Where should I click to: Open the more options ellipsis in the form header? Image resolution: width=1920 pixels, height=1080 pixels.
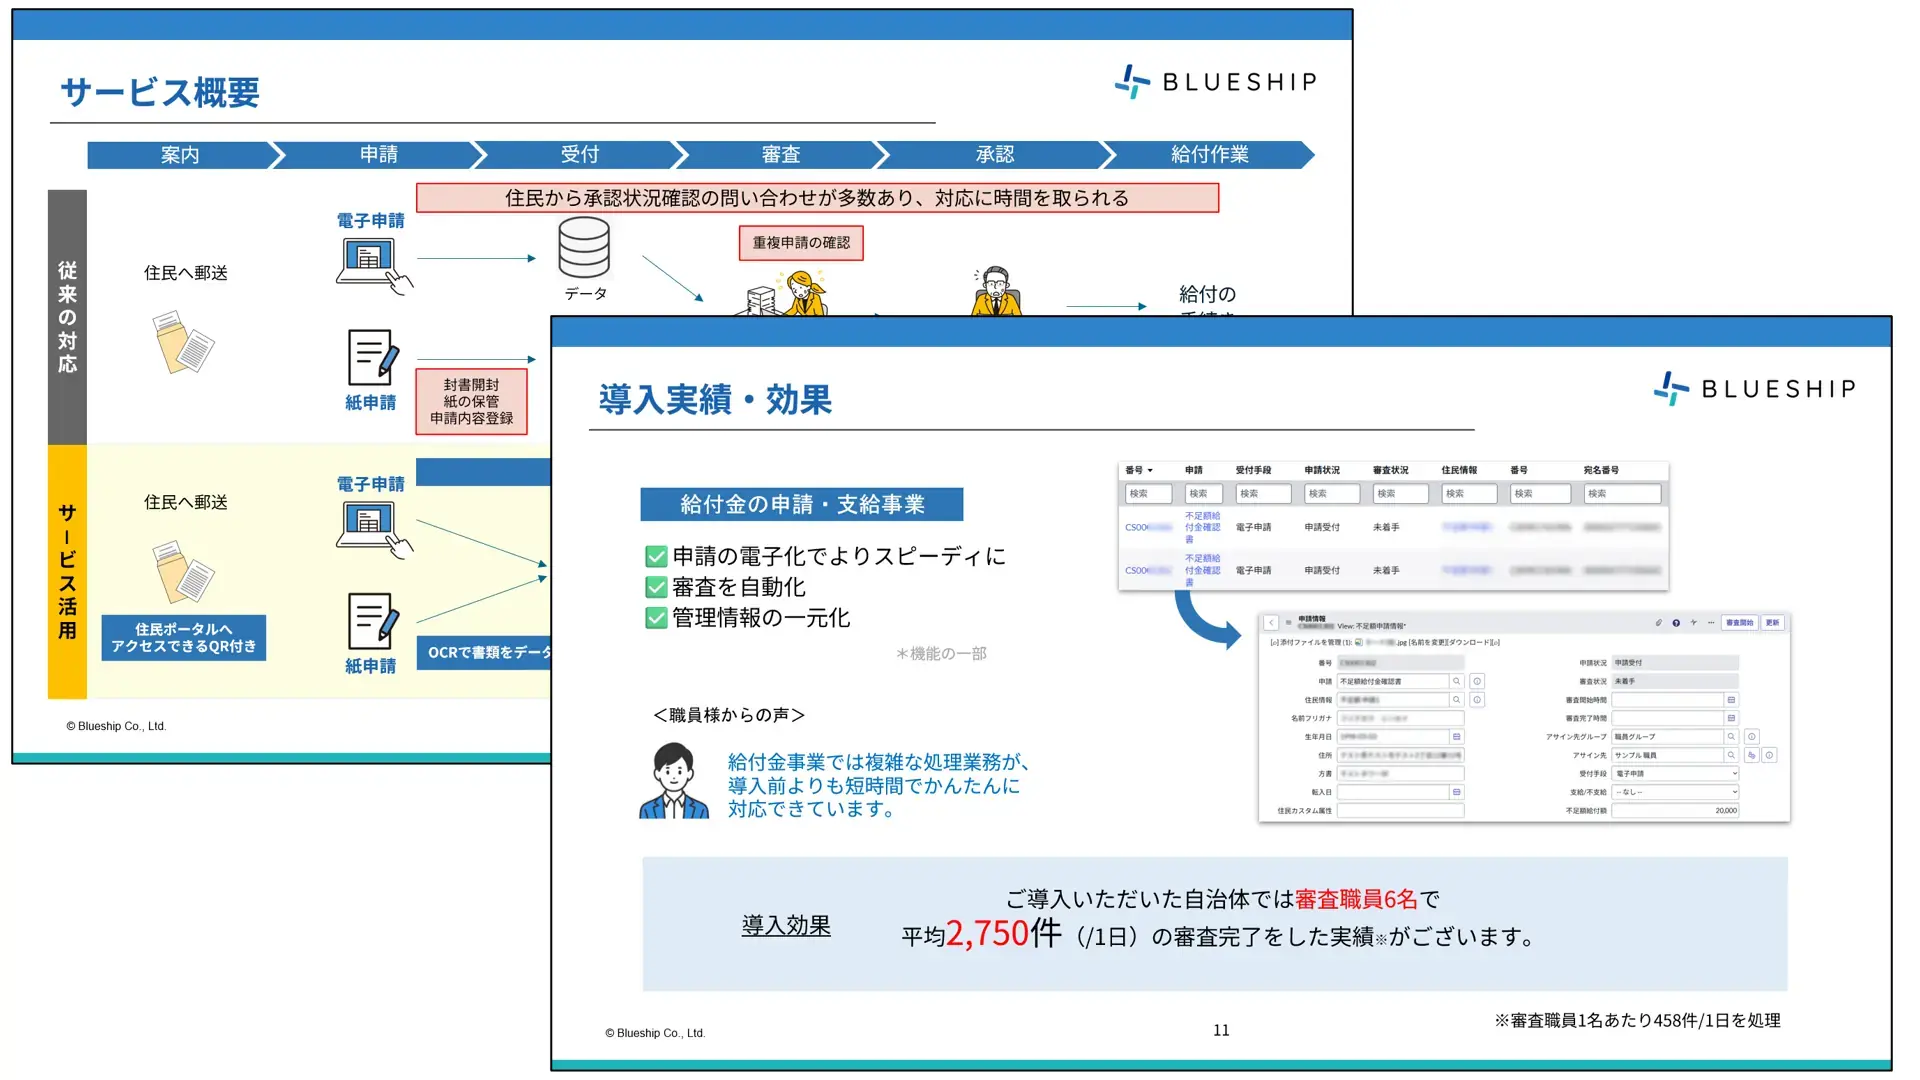pos(1711,622)
